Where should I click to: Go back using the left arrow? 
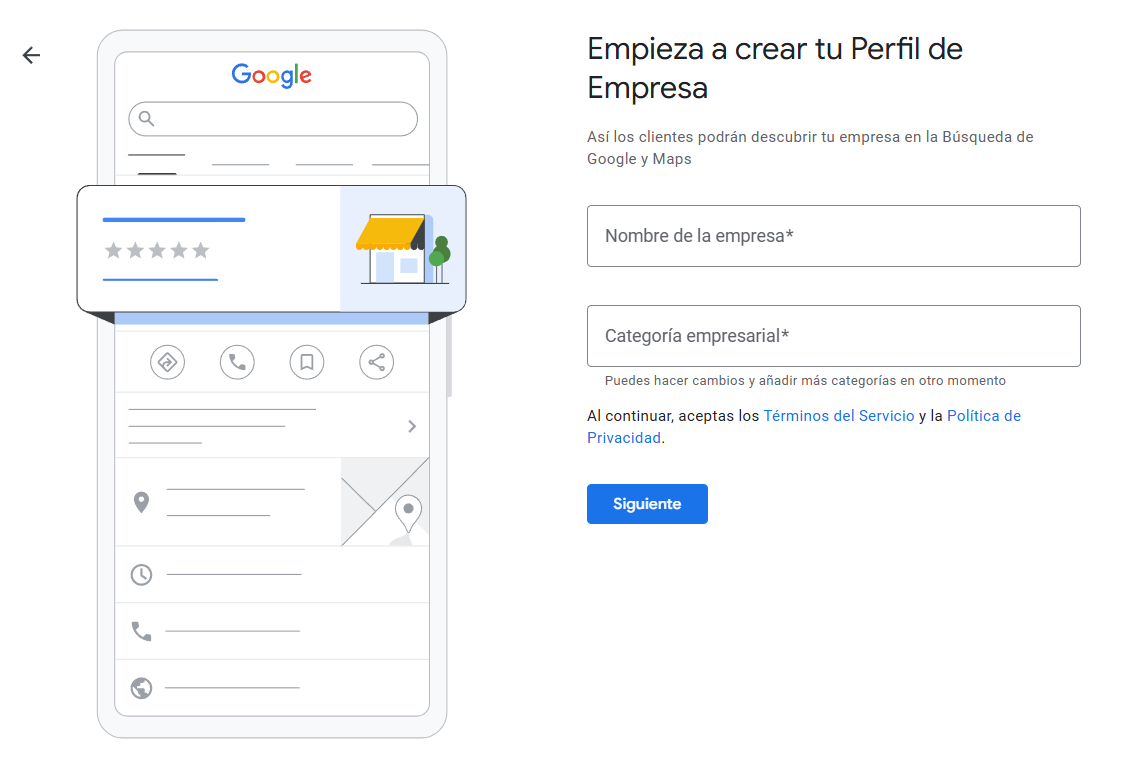[x=31, y=55]
